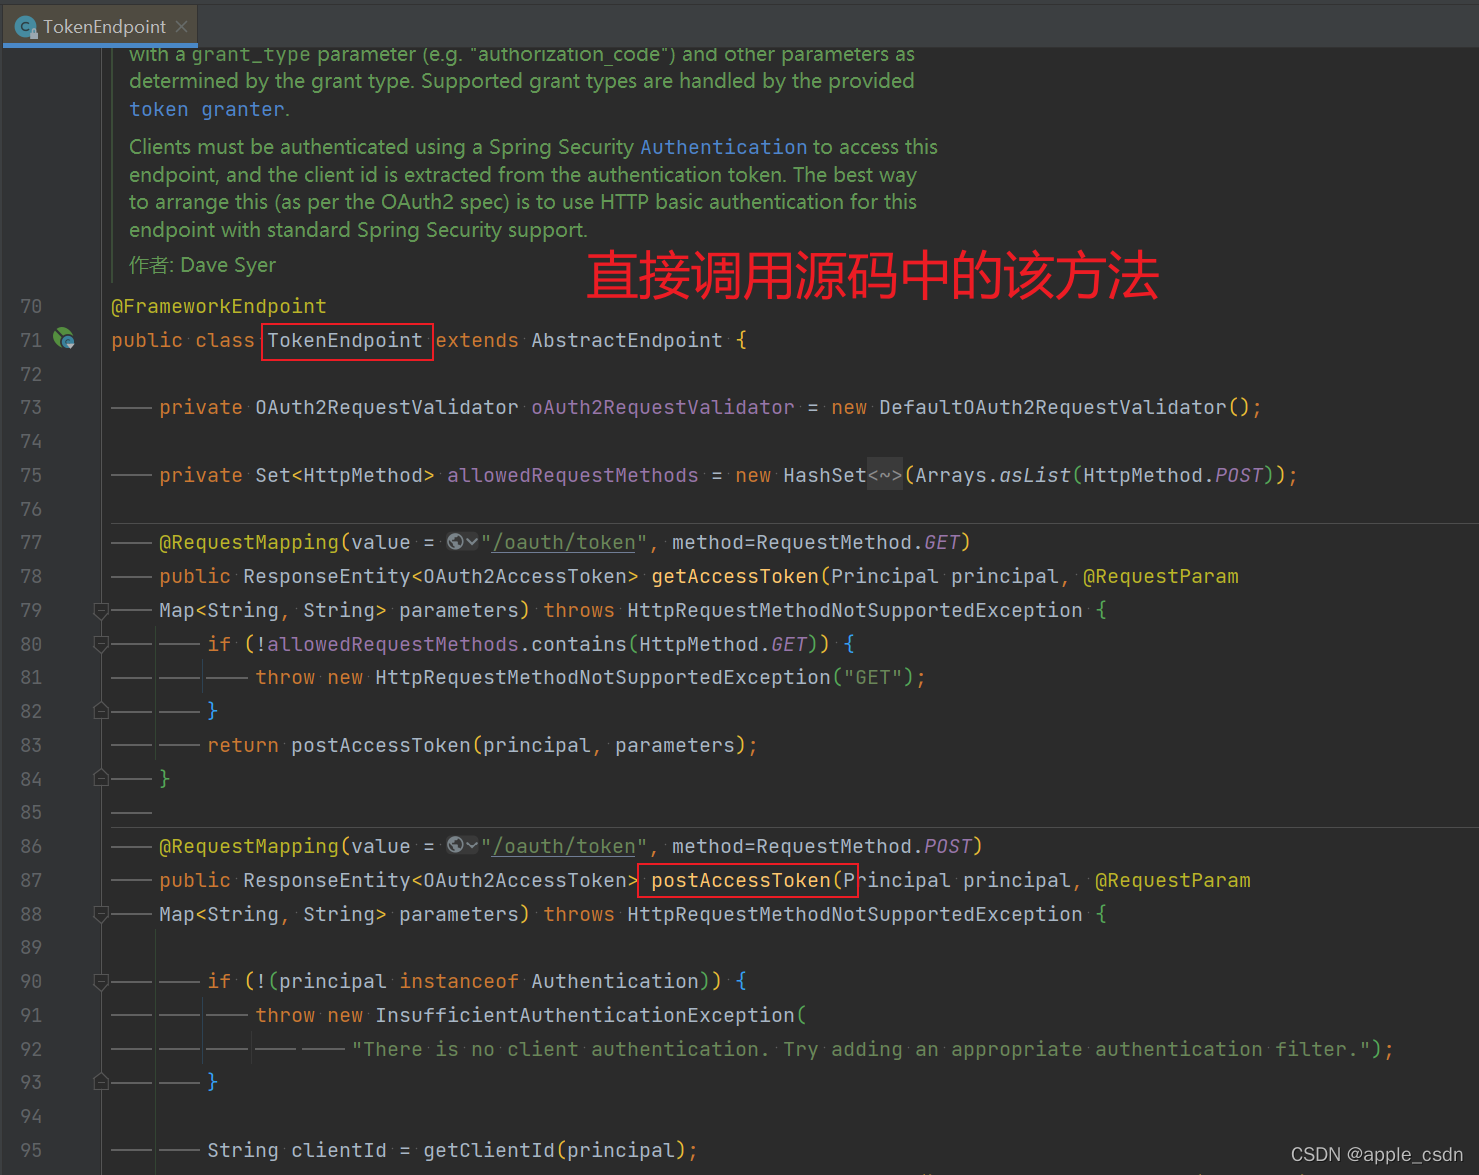Open the granter link in the Javadoc

click(243, 109)
